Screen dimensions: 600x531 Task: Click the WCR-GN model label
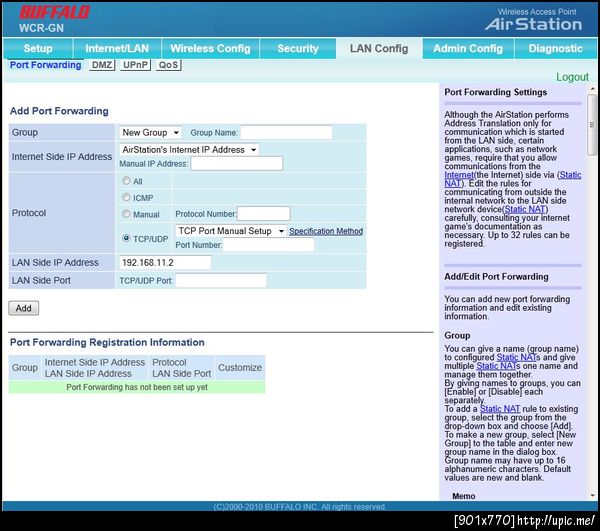(x=41, y=28)
